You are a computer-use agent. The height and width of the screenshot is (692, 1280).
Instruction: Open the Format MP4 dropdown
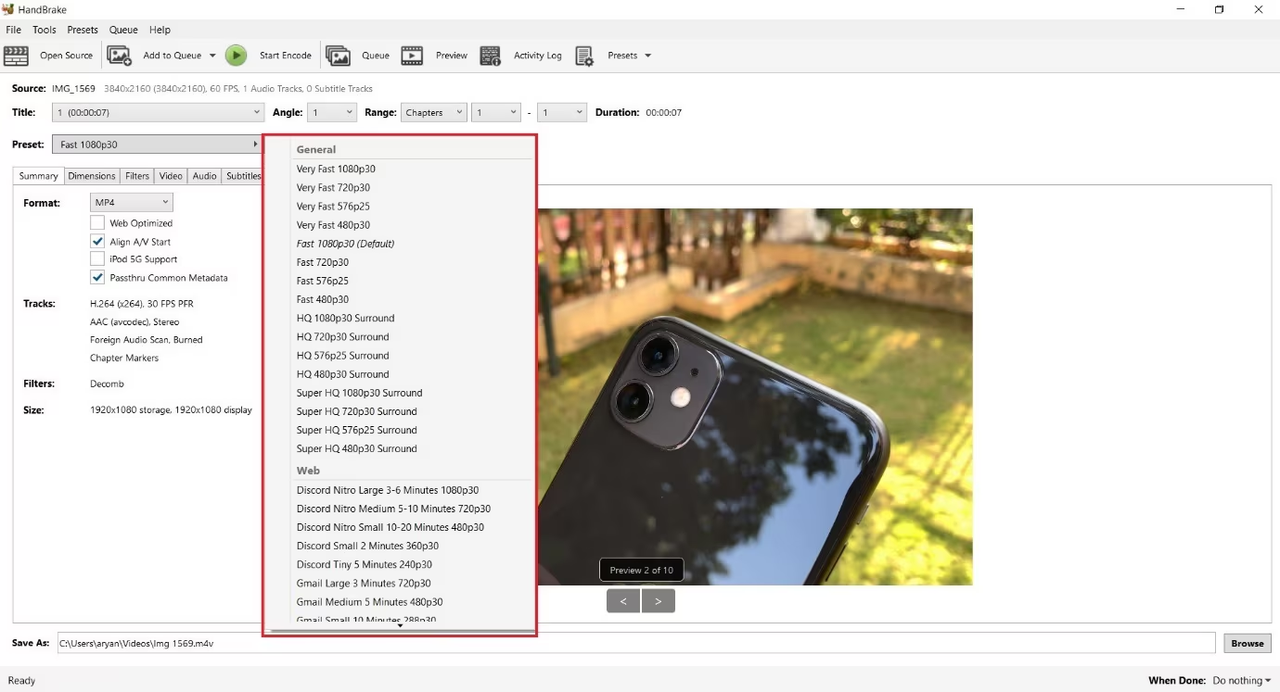click(132, 203)
